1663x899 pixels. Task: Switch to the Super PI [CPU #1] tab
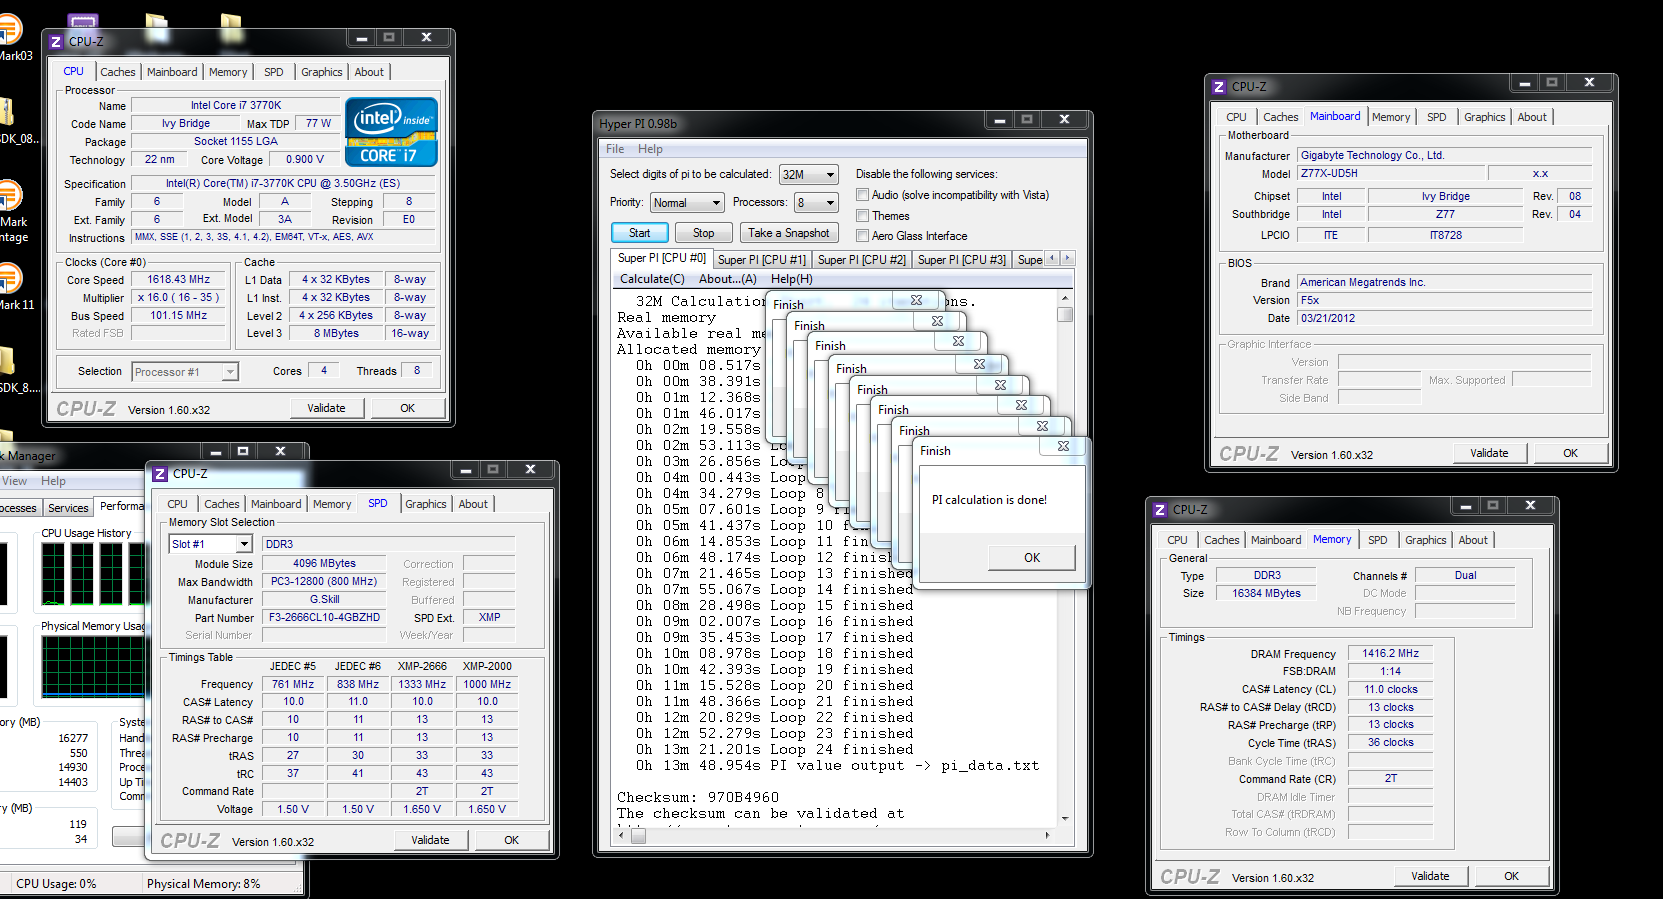(761, 260)
